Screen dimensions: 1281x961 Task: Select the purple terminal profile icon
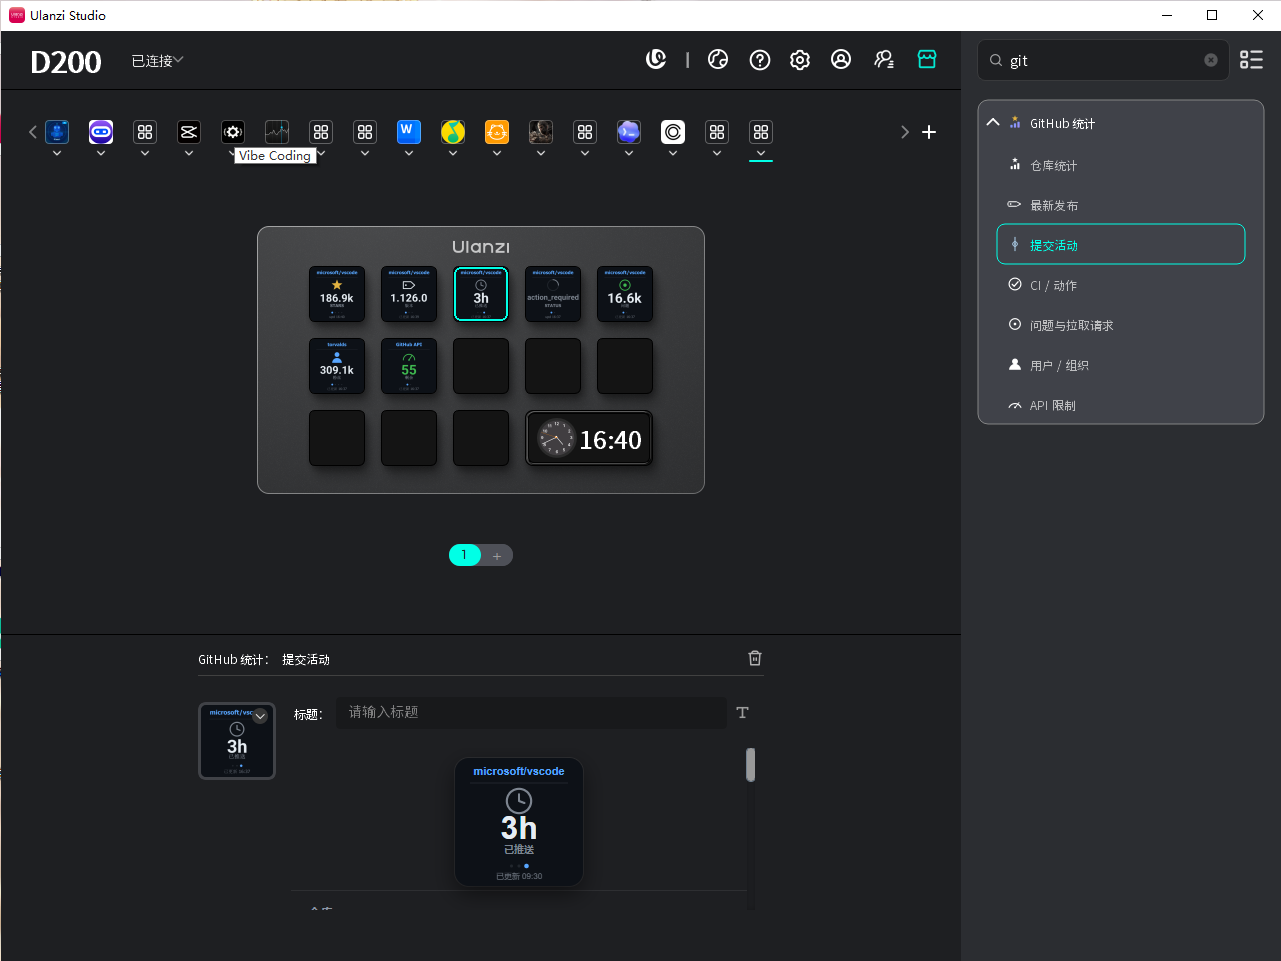point(629,132)
